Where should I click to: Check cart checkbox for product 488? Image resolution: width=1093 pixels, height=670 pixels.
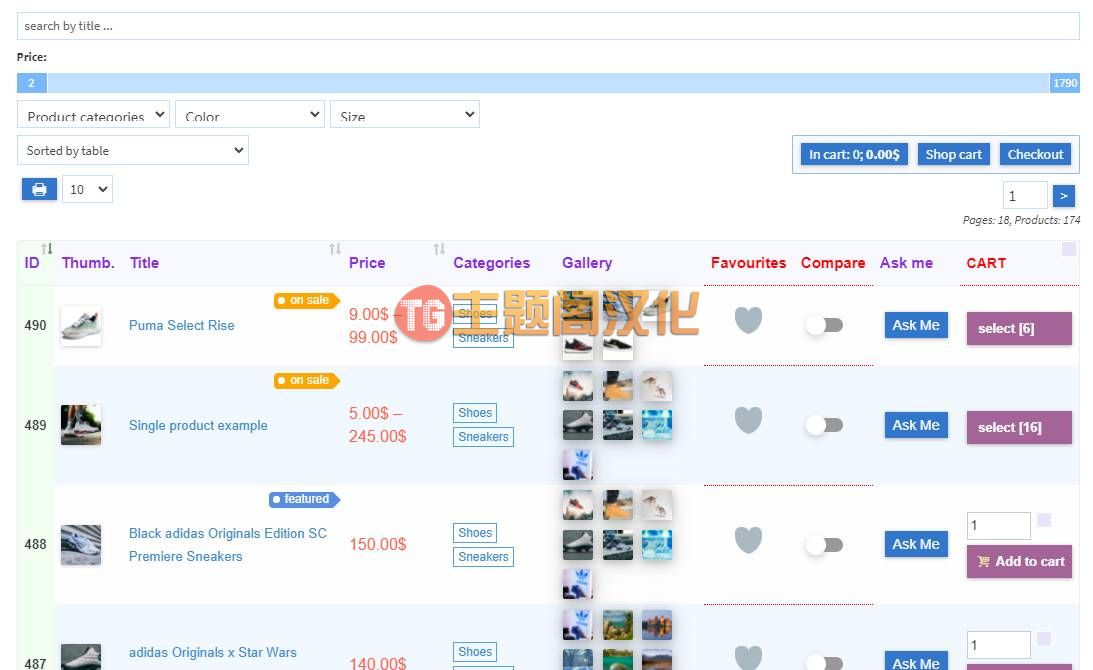tap(1044, 520)
